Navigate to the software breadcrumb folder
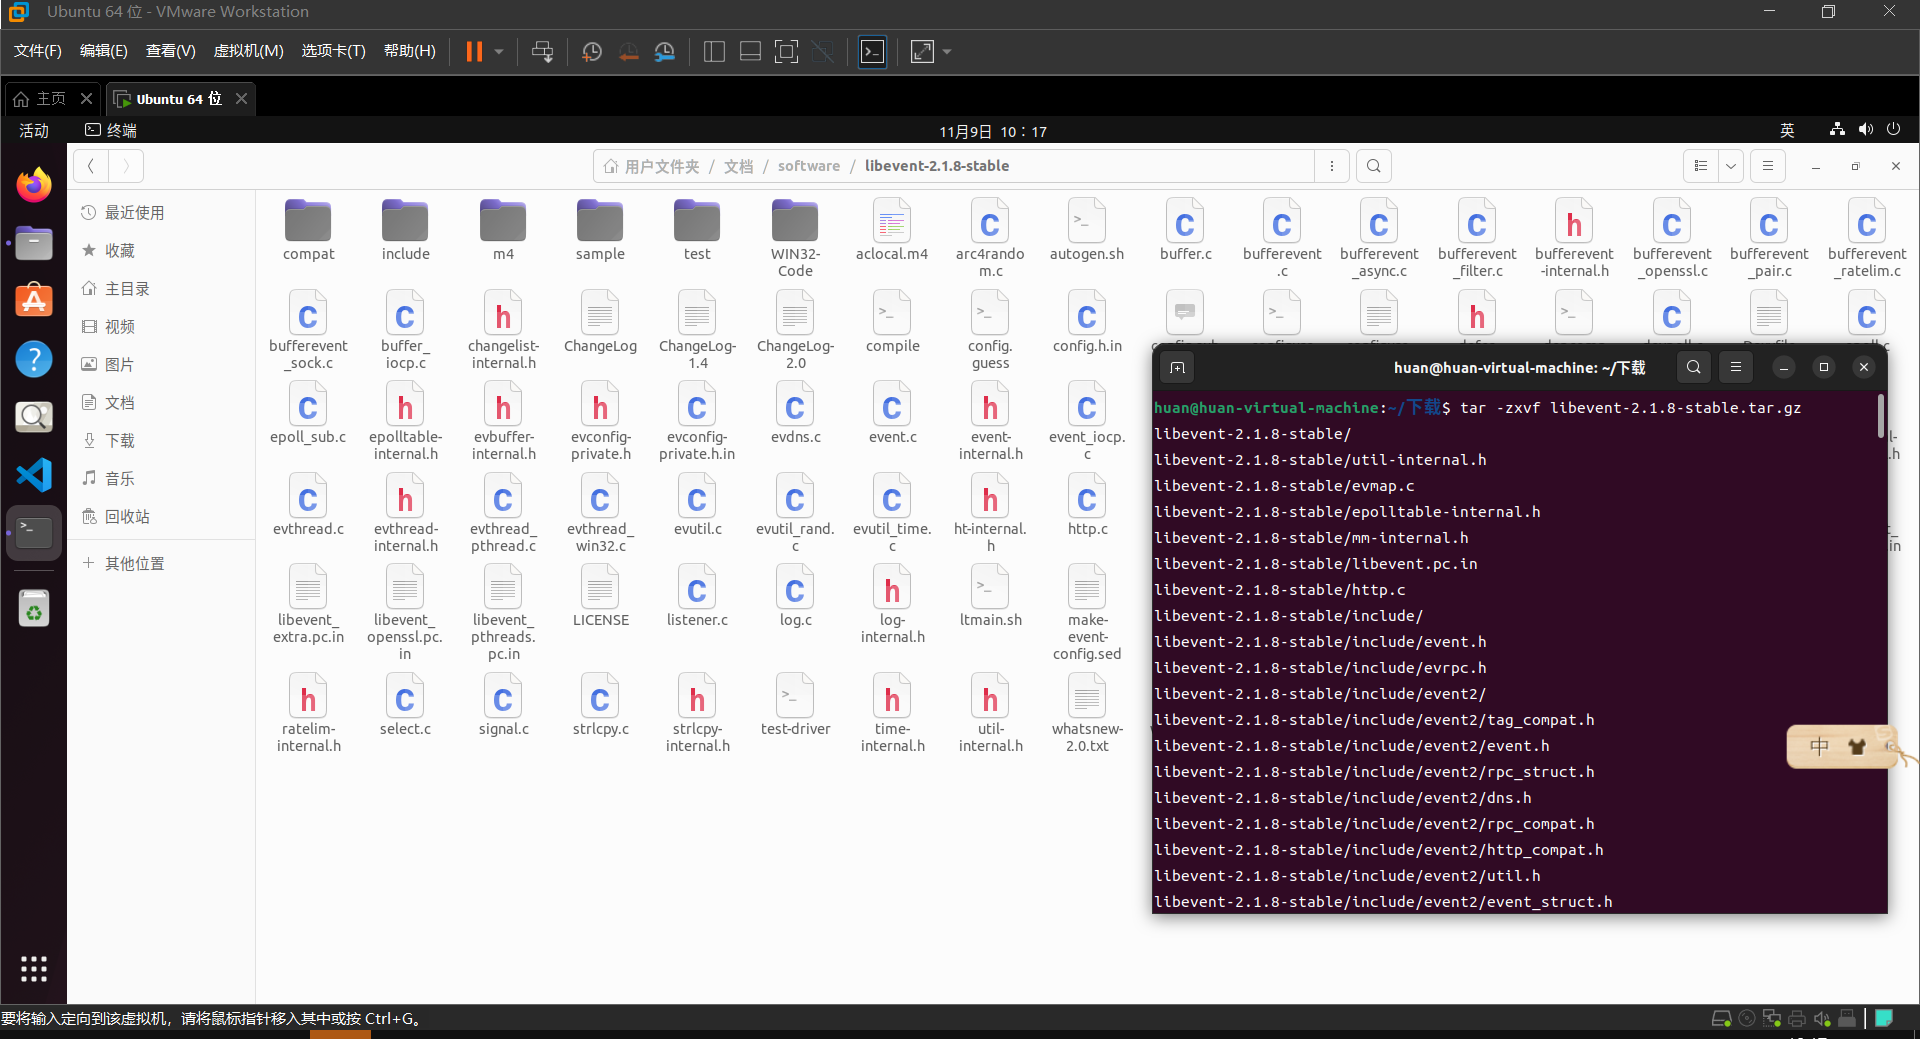 (809, 165)
